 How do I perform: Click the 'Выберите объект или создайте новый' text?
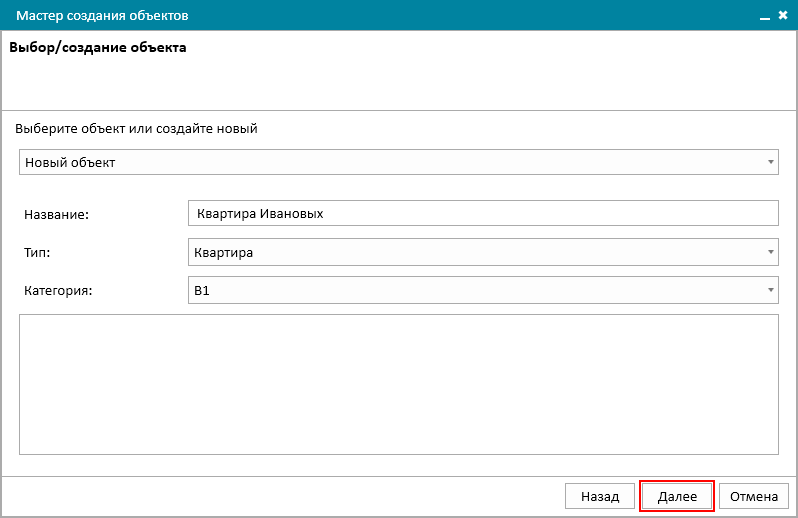136,129
